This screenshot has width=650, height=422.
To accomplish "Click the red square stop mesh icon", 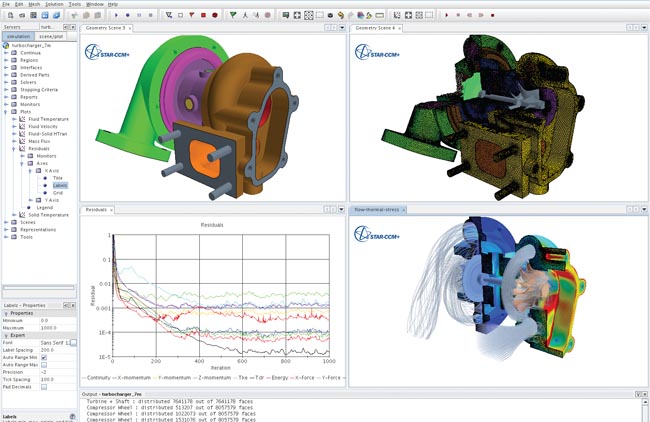I will pos(204,15).
